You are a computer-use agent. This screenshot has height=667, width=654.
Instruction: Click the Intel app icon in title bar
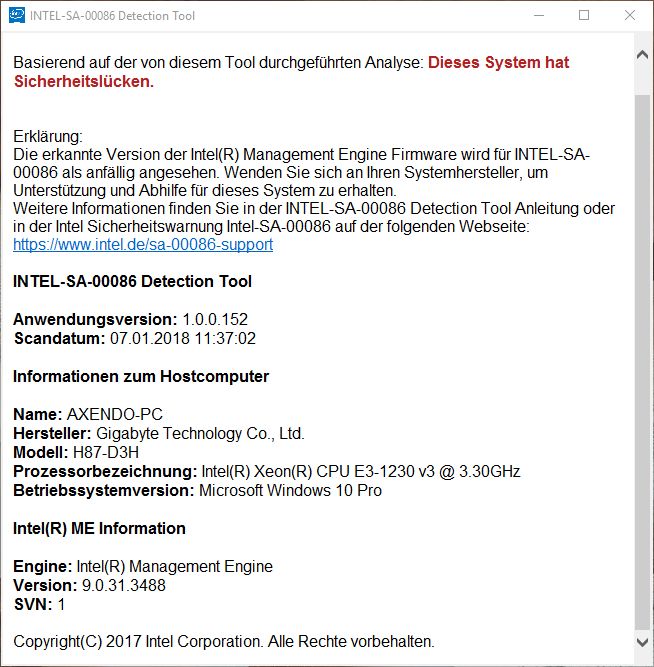point(17,15)
